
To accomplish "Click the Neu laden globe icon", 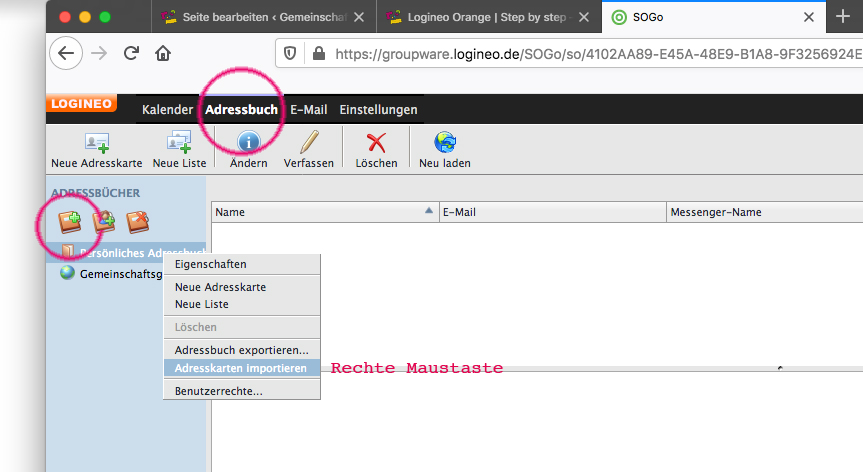I will click(x=444, y=142).
